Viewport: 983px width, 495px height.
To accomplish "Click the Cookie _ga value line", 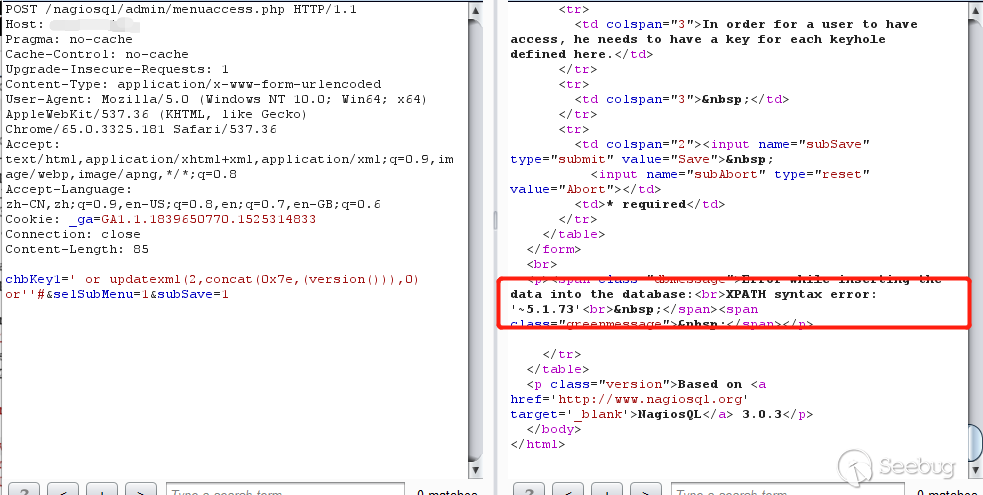I will click(160, 219).
